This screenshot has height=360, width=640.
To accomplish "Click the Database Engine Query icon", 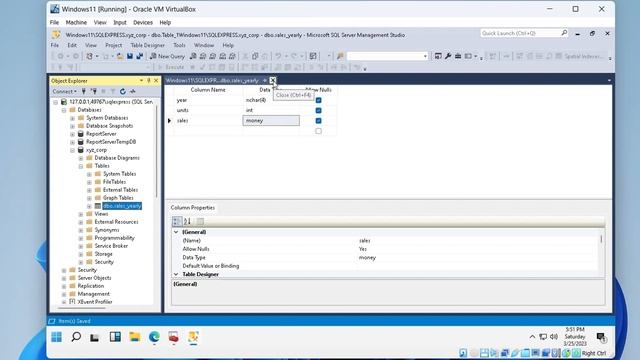I will click(193, 56).
